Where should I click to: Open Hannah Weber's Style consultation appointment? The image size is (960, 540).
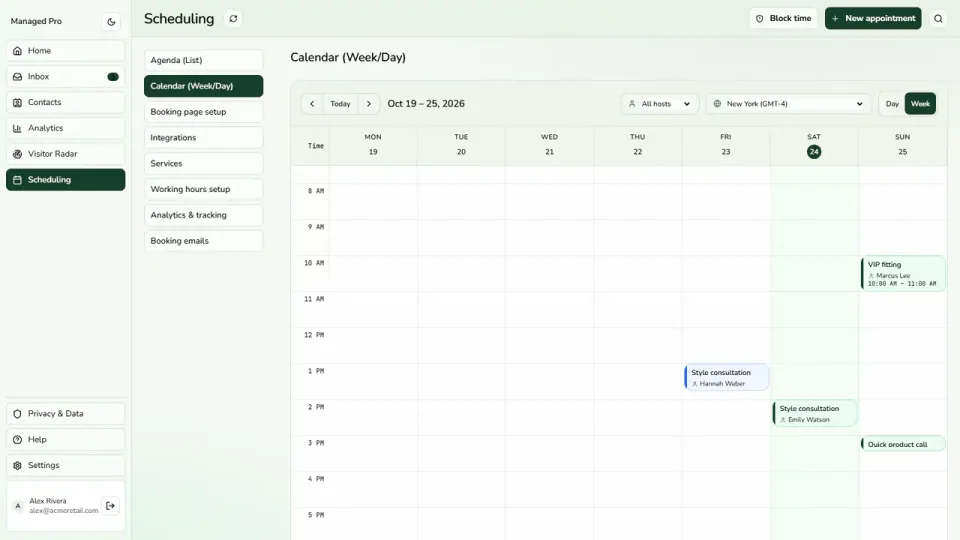pyautogui.click(x=726, y=377)
